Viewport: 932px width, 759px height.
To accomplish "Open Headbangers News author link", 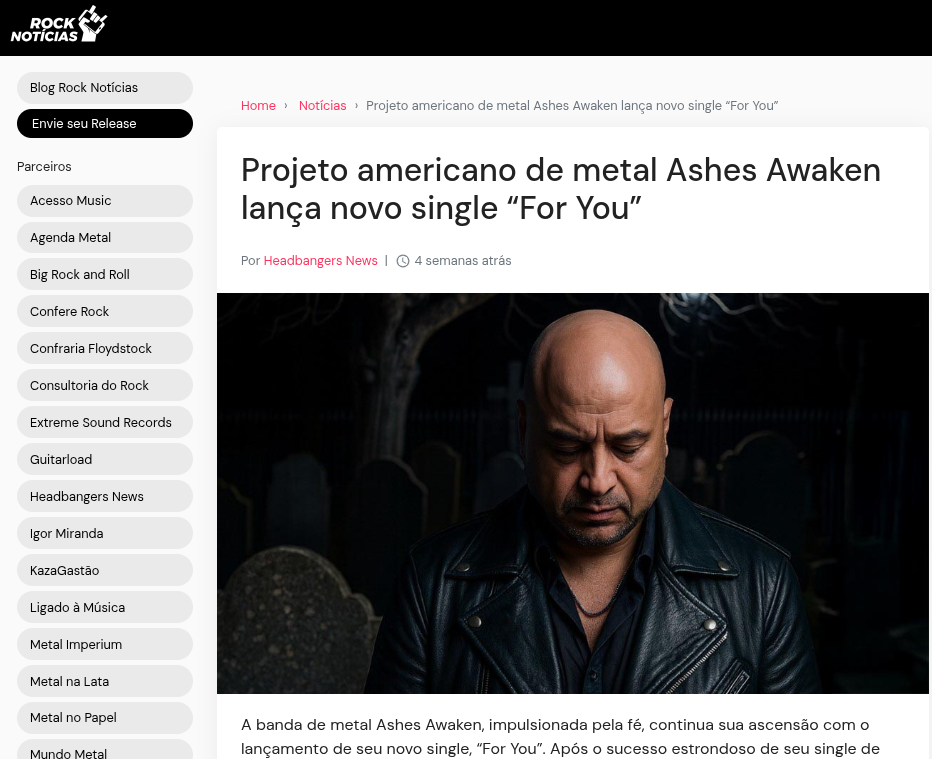I will click(320, 261).
